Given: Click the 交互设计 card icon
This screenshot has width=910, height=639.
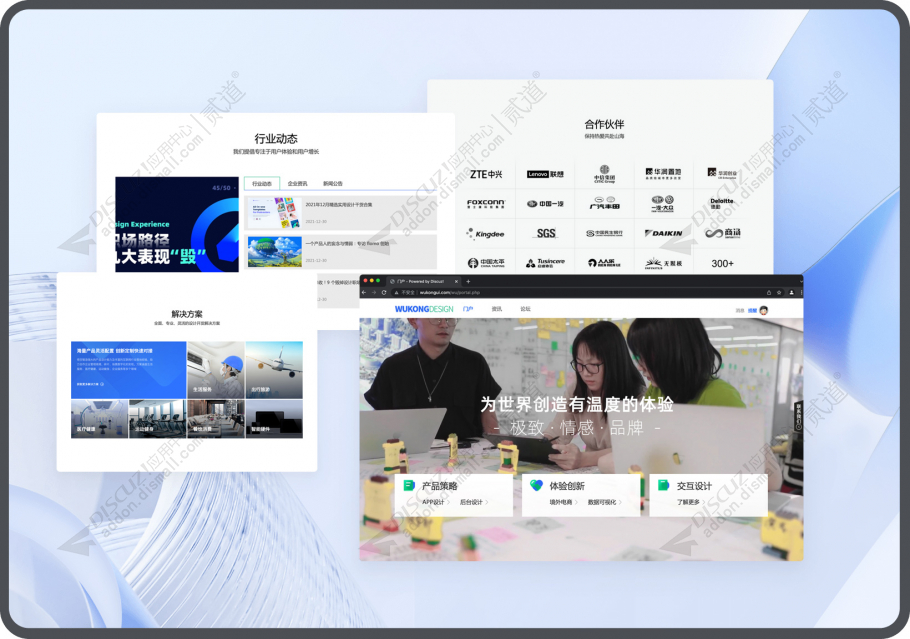Looking at the screenshot, I should (x=663, y=485).
